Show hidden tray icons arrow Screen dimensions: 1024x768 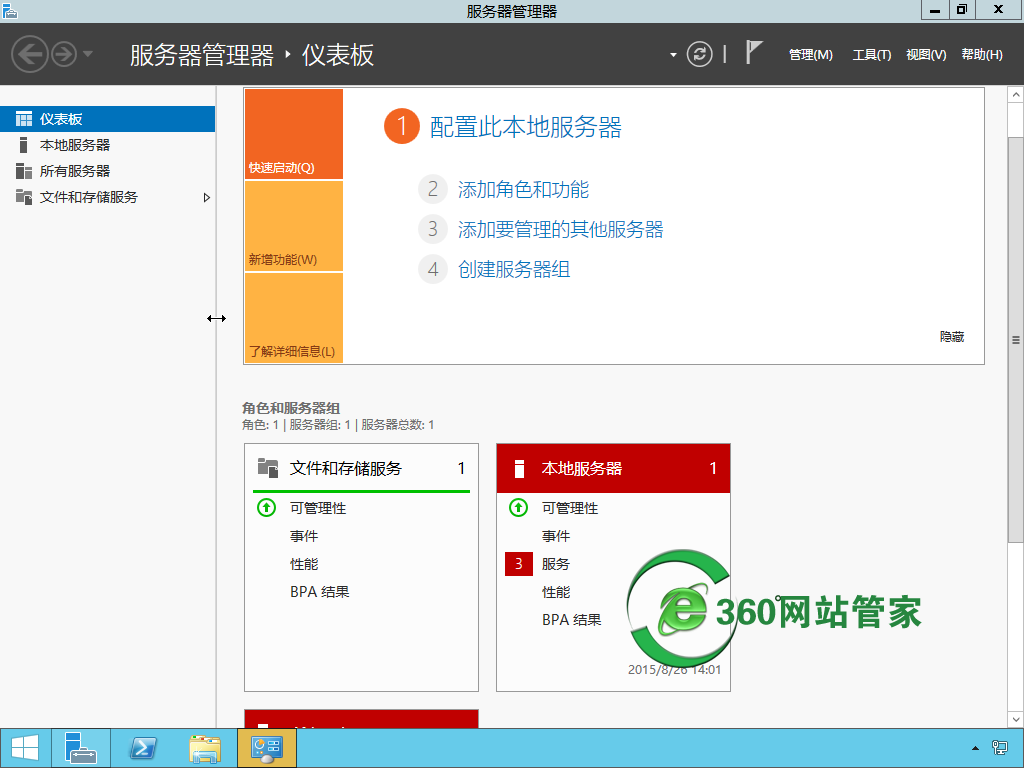click(x=975, y=748)
